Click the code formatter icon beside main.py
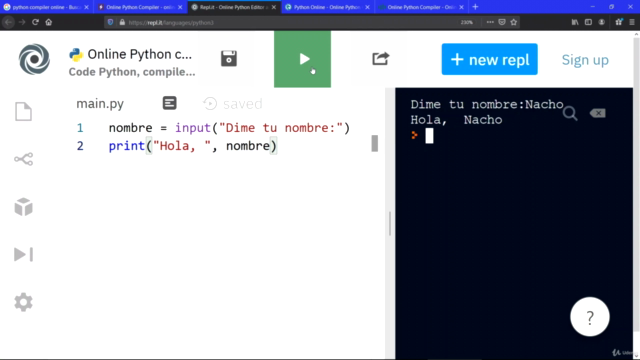640x360 pixels. (169, 103)
